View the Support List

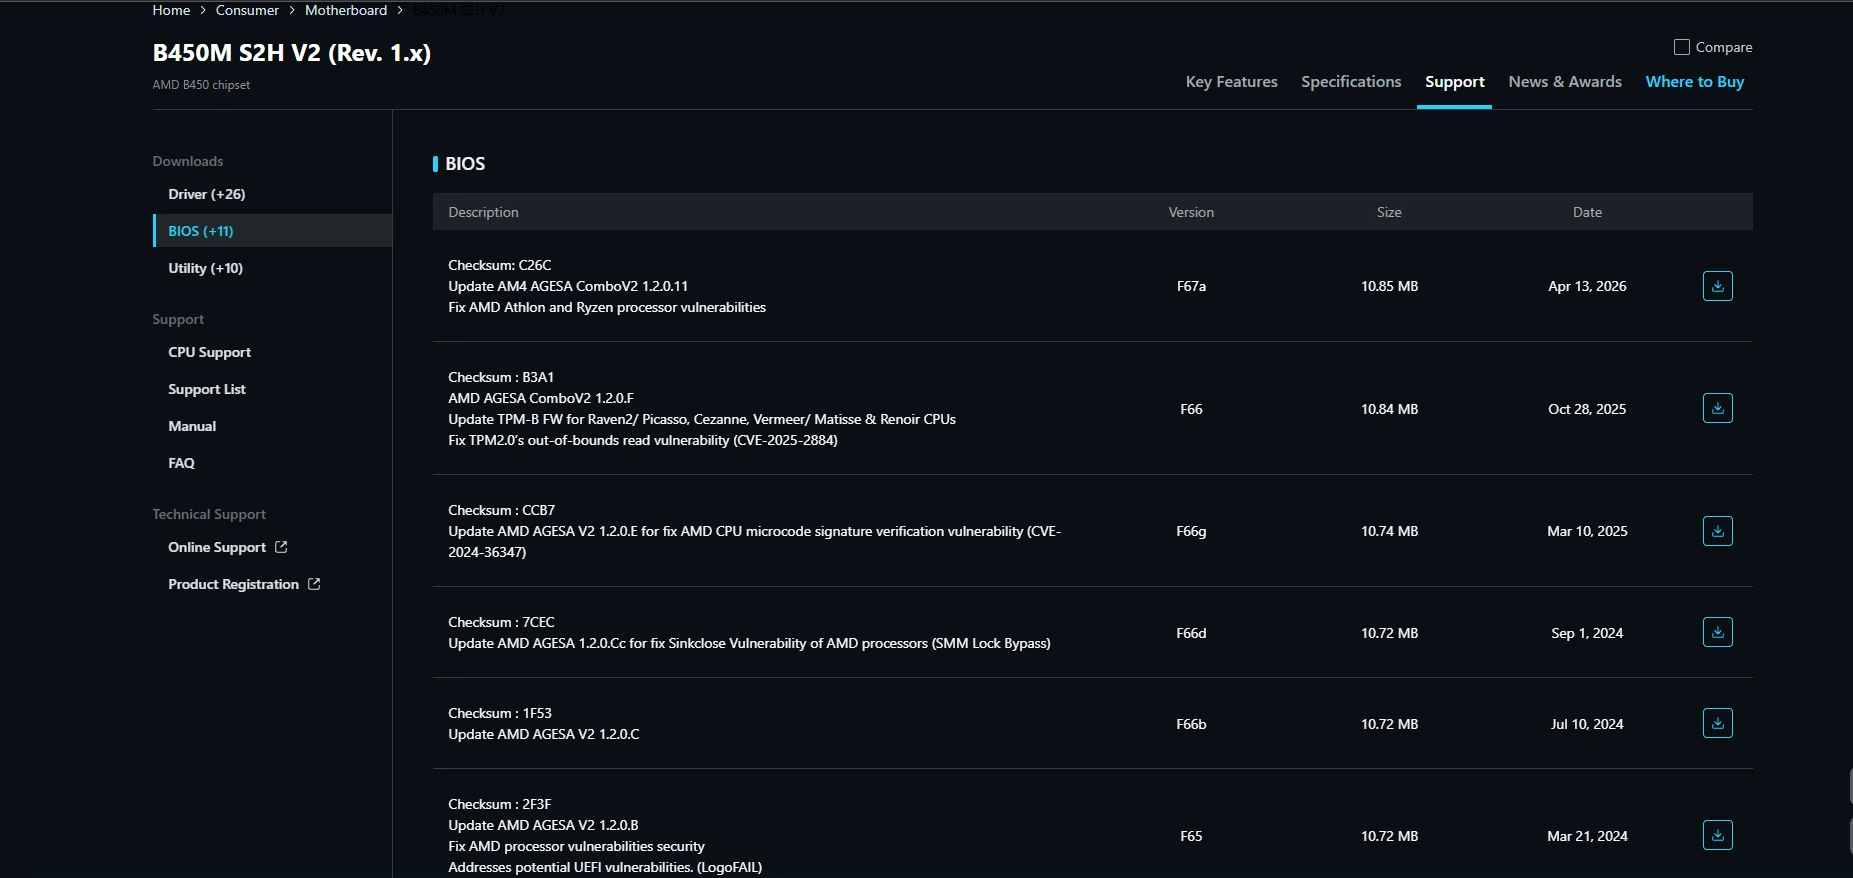click(207, 389)
